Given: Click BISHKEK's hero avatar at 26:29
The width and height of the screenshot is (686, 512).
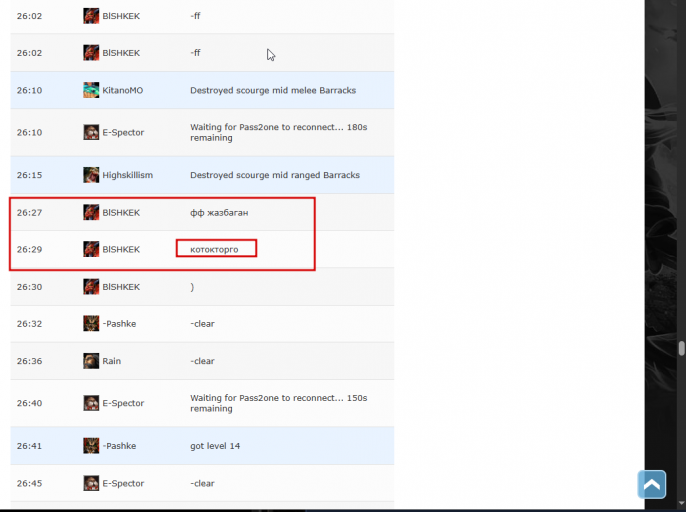Looking at the screenshot, I should pyautogui.click(x=91, y=249).
